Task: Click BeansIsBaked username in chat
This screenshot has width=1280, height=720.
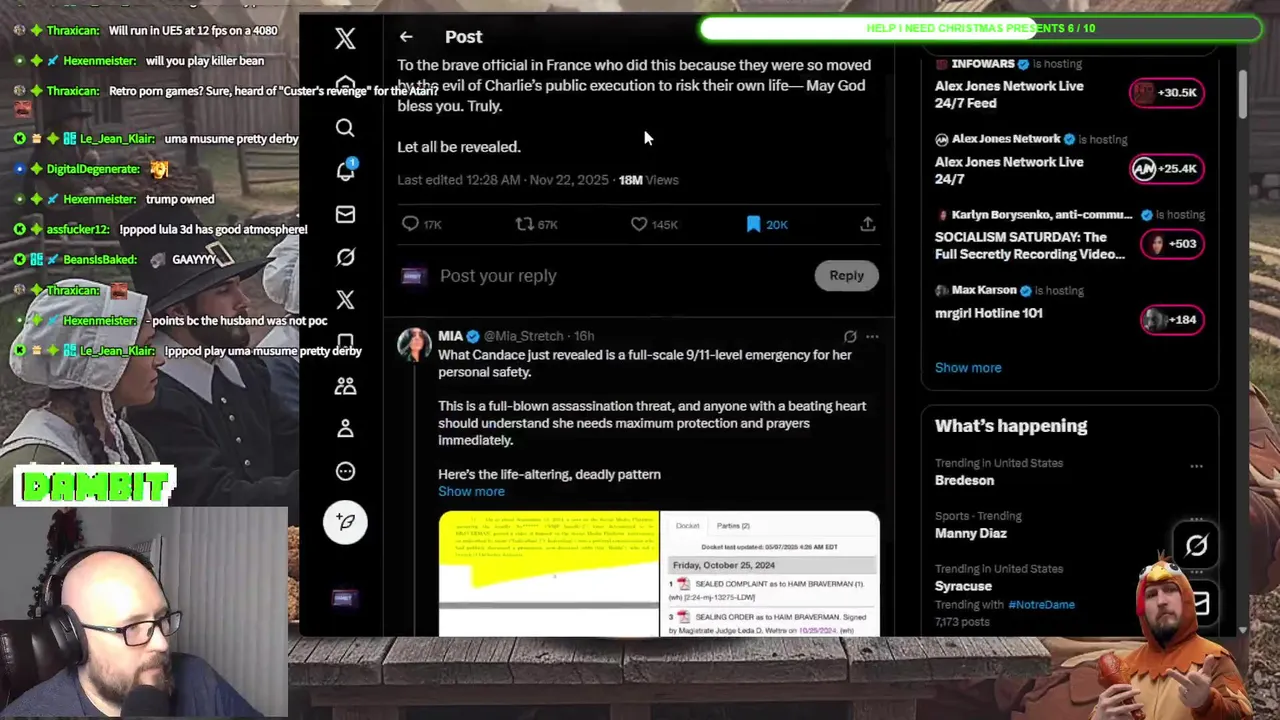Action: tap(99, 259)
